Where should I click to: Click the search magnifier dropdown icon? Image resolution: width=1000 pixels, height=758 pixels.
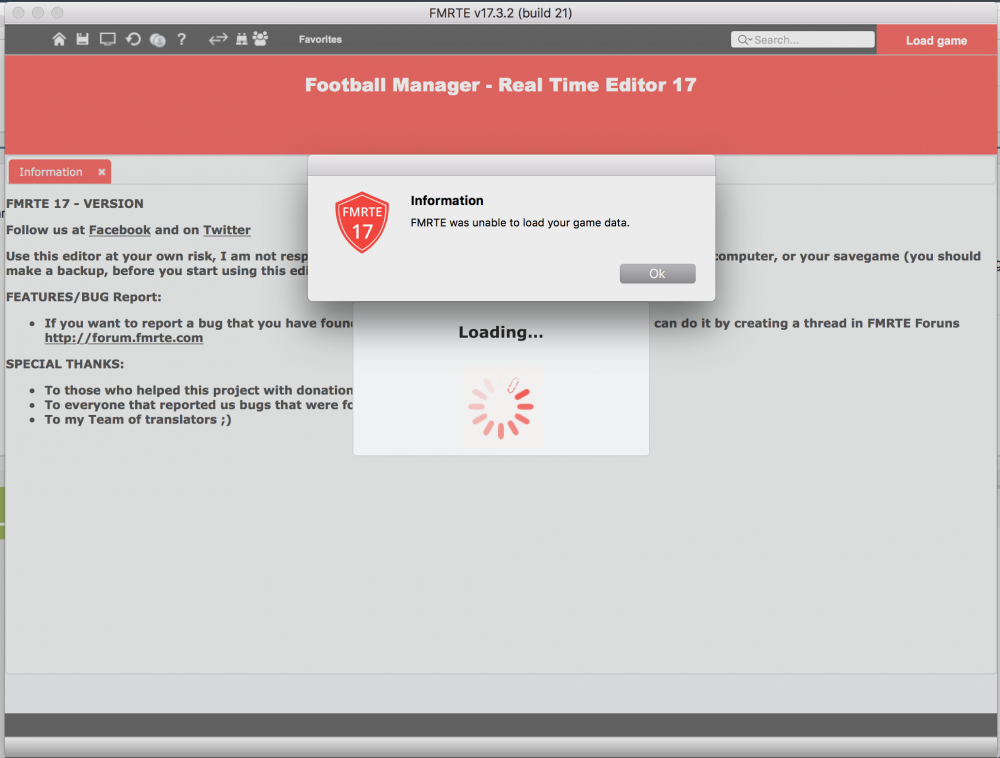(744, 40)
